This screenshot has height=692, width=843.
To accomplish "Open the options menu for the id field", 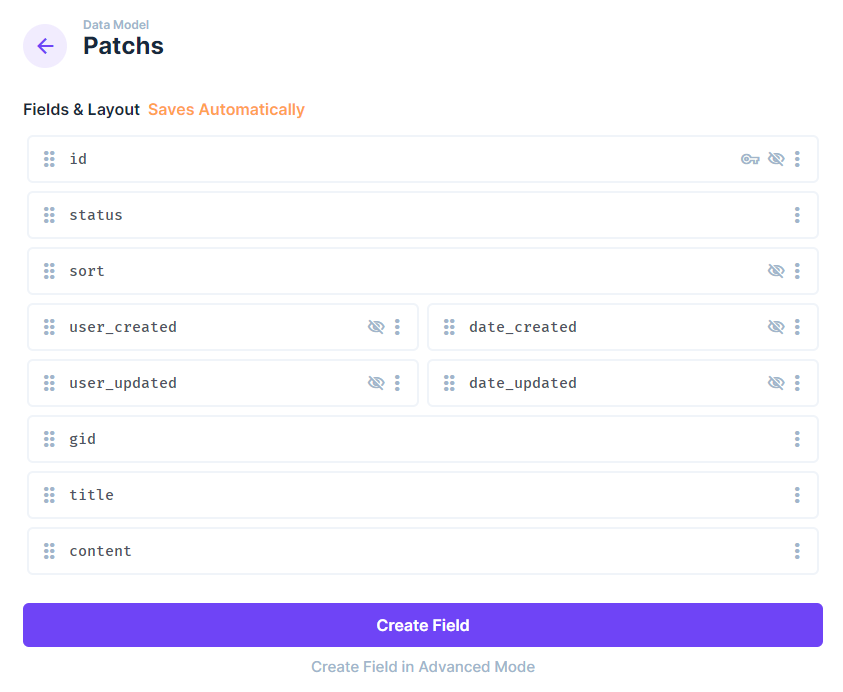I will coord(797,159).
